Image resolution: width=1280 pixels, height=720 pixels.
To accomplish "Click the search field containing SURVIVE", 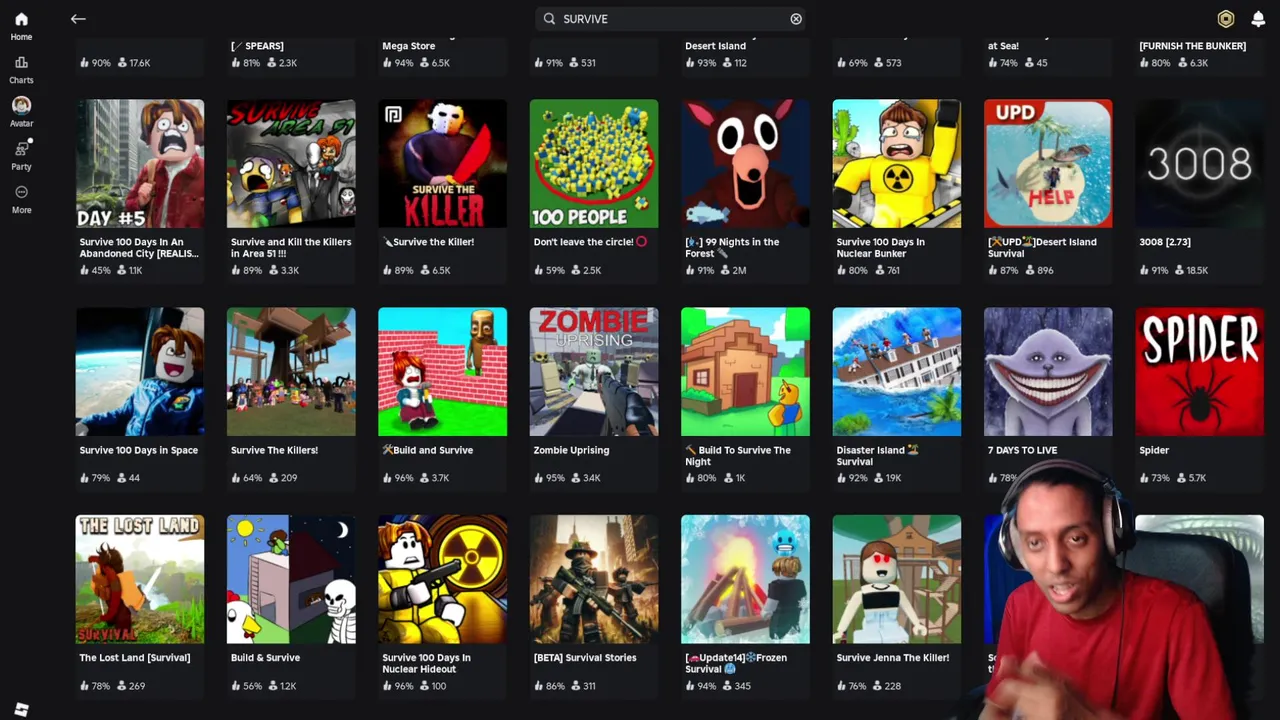I will pyautogui.click(x=672, y=19).
